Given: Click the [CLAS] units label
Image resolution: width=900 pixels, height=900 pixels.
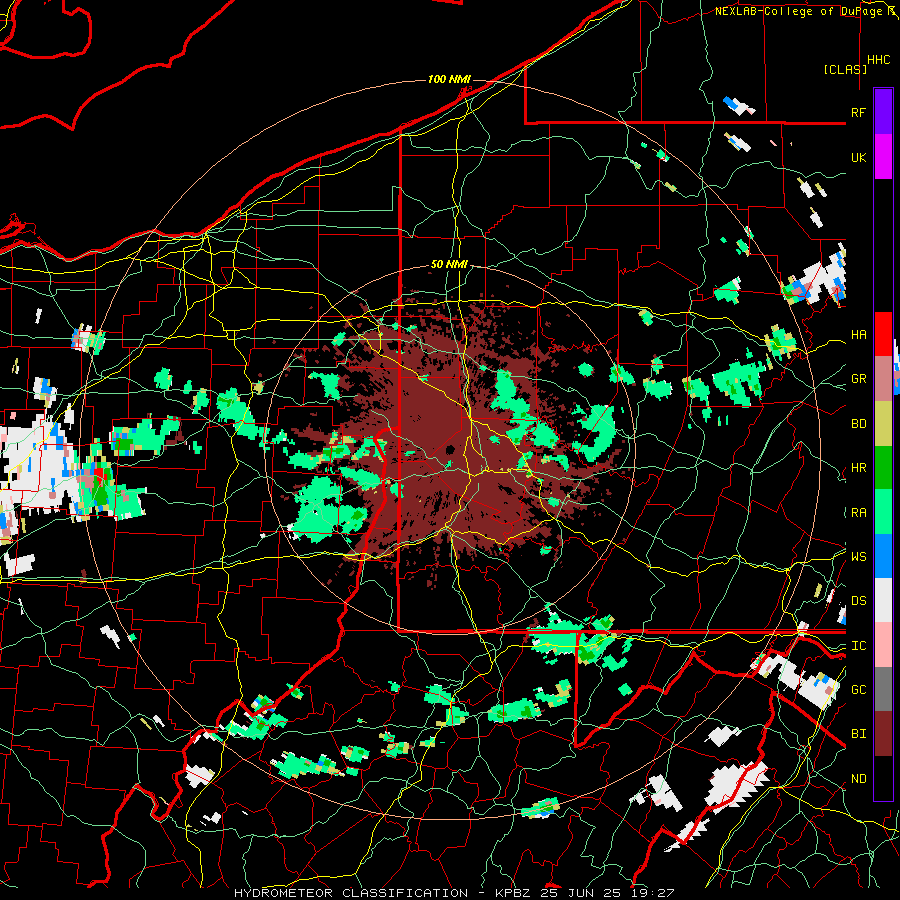Looking at the screenshot, I should [845, 70].
